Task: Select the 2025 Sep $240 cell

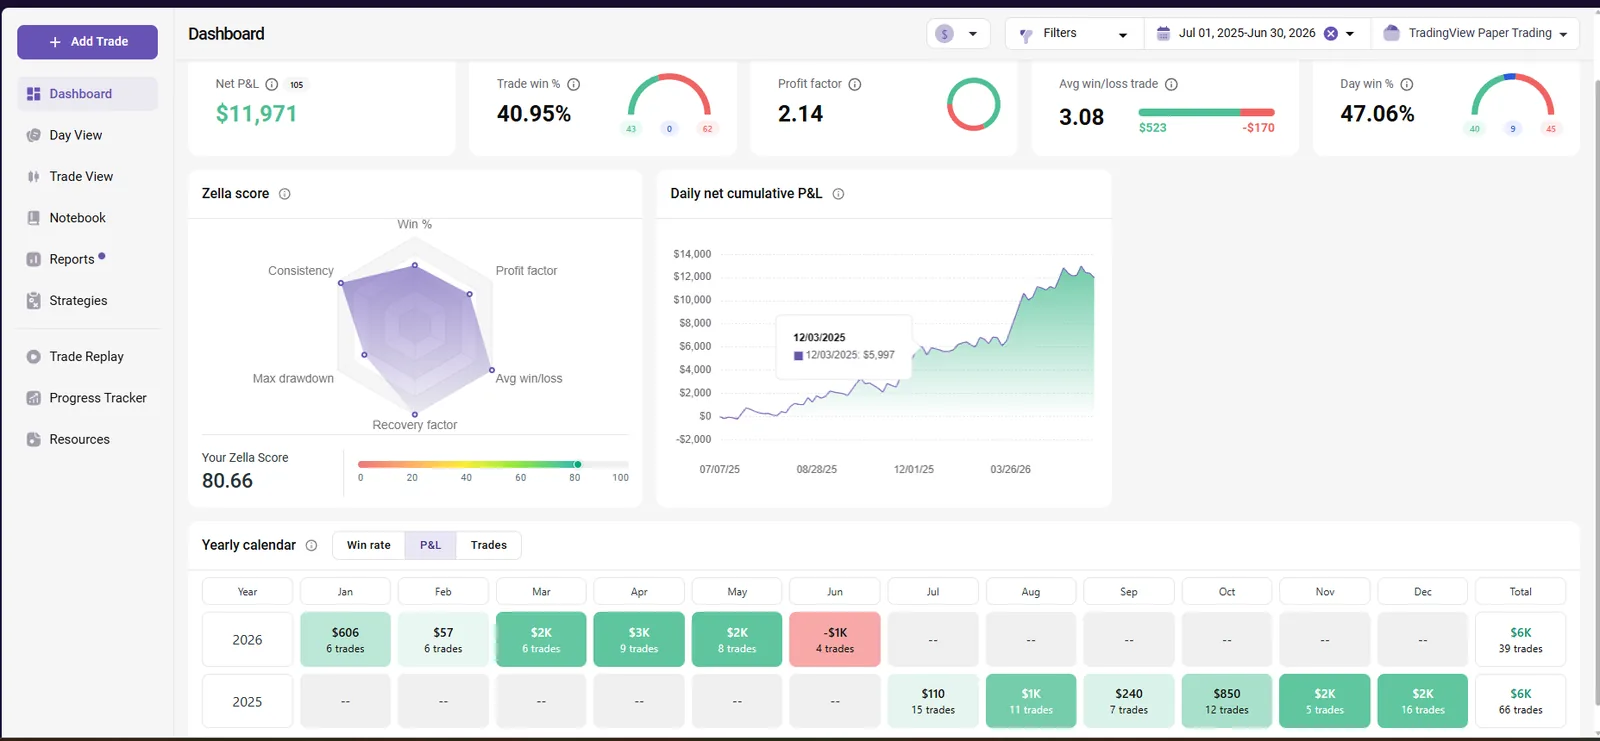Action: click(x=1129, y=701)
